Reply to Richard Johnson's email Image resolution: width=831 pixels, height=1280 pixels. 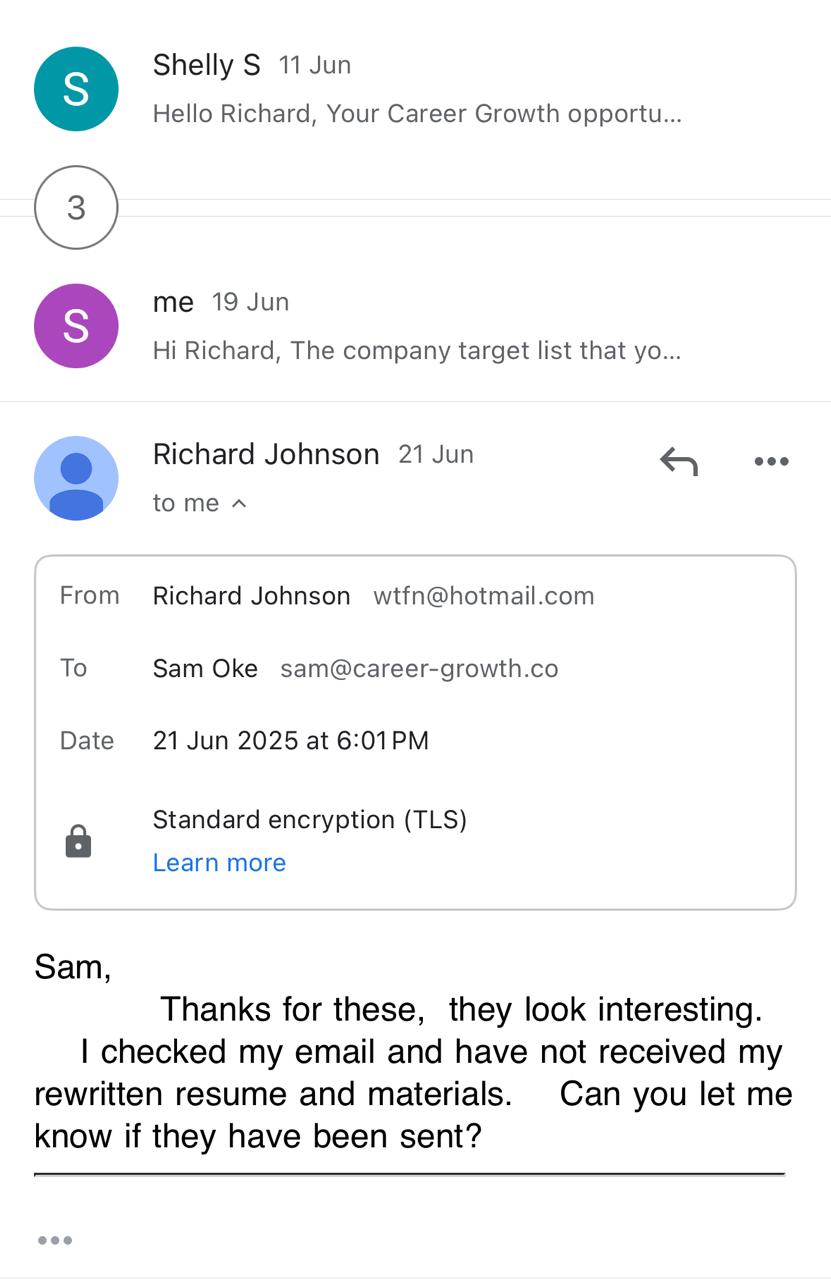pos(678,461)
